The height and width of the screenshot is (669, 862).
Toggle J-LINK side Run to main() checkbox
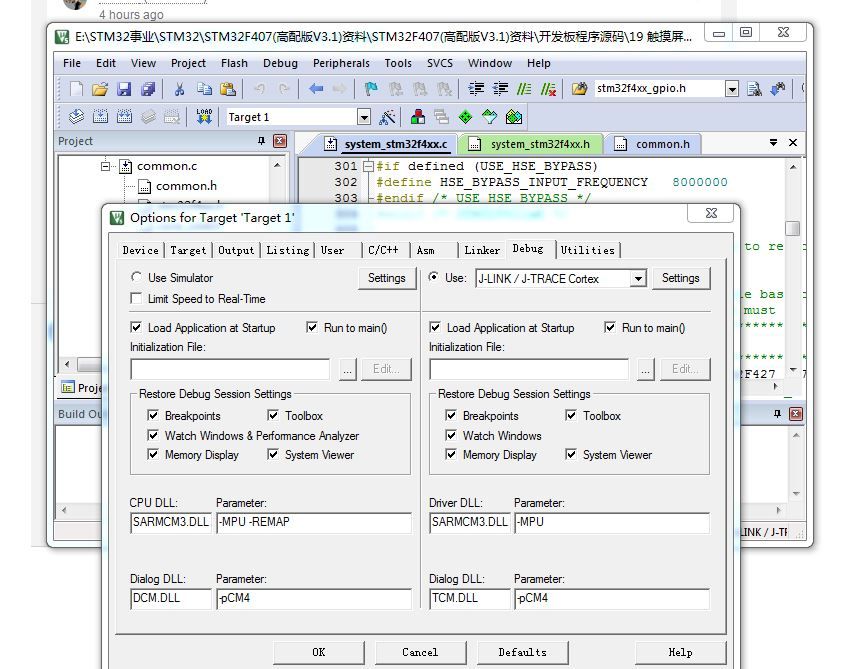pyautogui.click(x=610, y=327)
